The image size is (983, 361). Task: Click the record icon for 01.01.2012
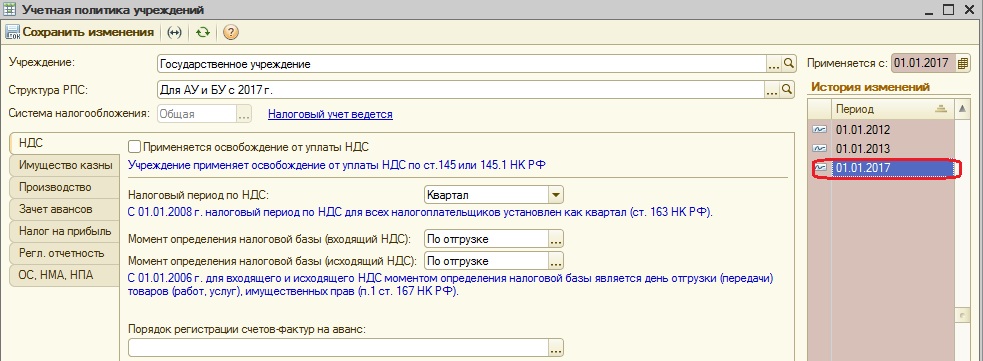point(820,130)
